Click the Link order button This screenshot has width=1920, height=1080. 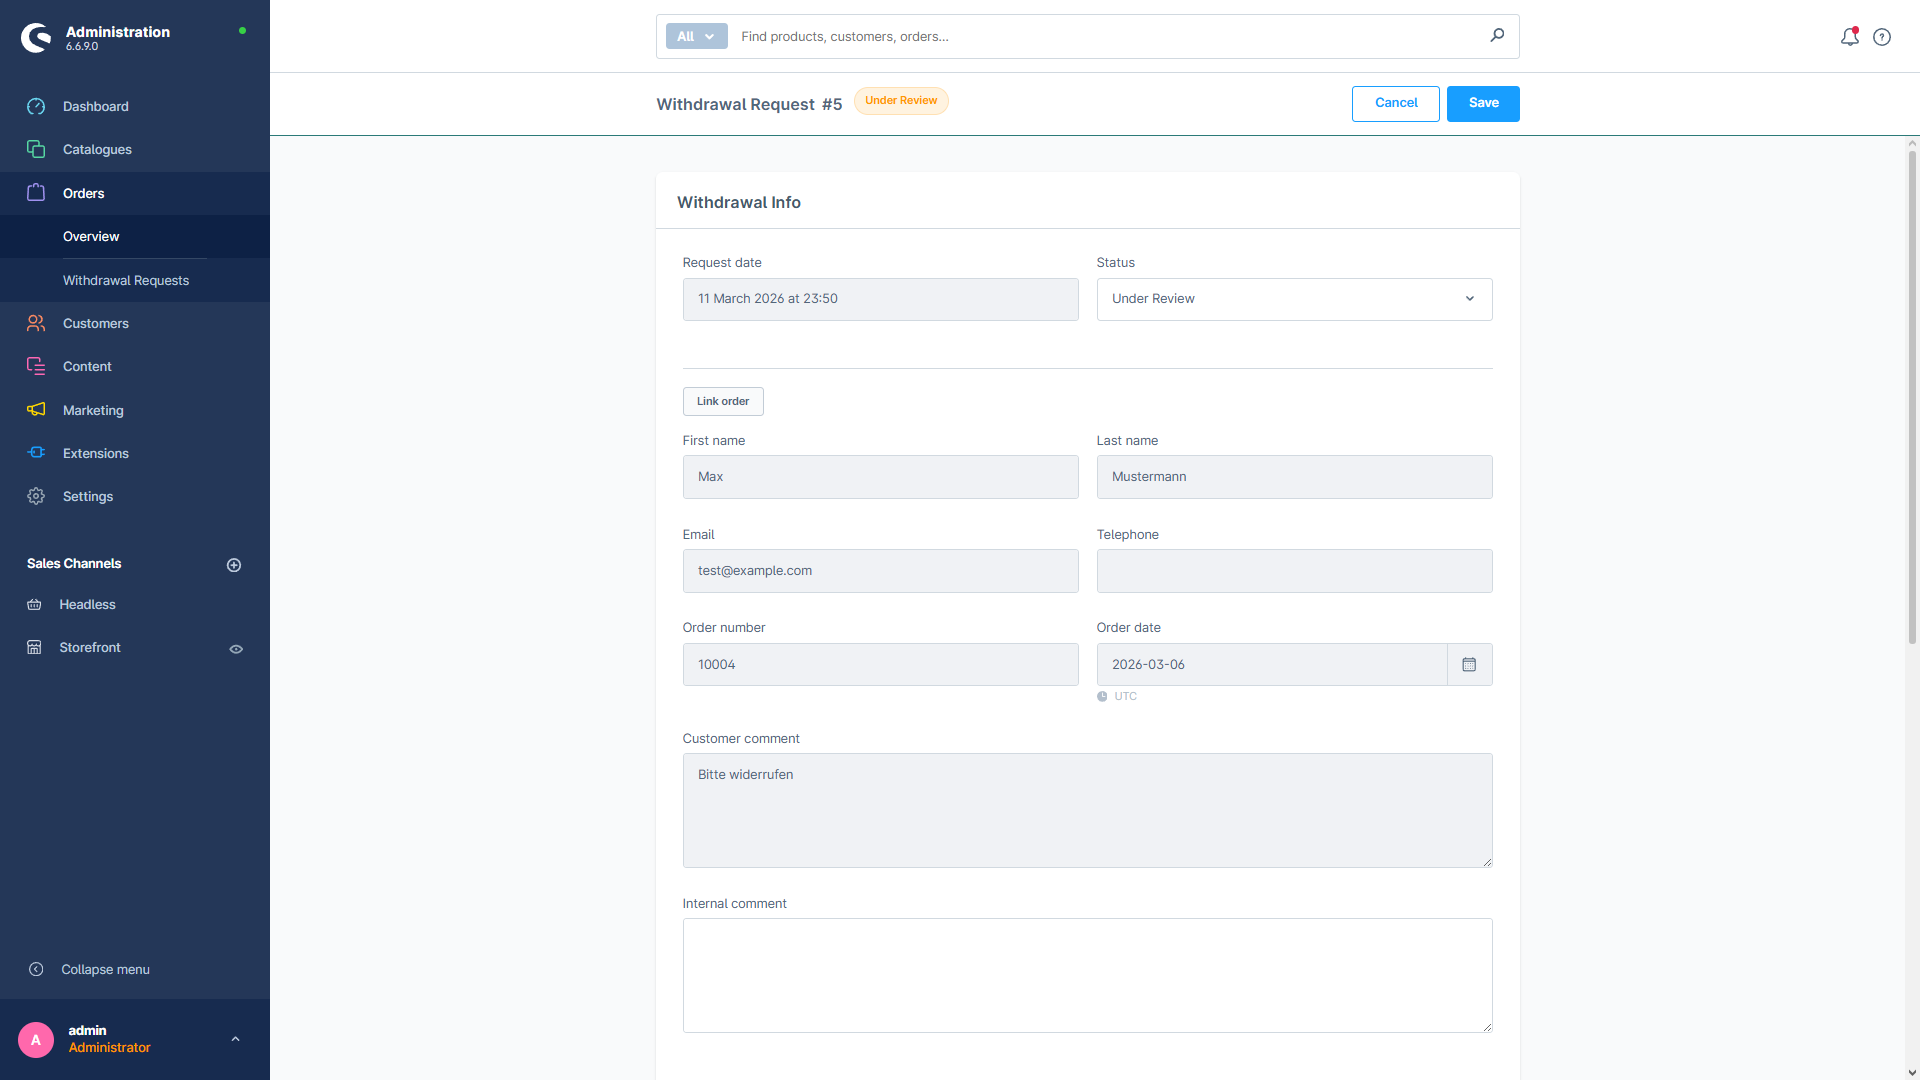[722, 402]
